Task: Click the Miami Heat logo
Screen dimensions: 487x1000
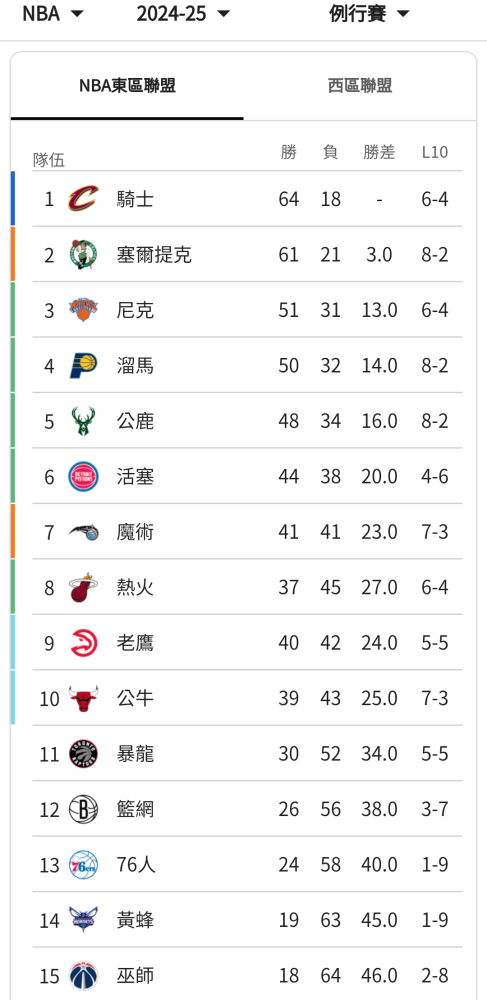Action: [x=84, y=587]
